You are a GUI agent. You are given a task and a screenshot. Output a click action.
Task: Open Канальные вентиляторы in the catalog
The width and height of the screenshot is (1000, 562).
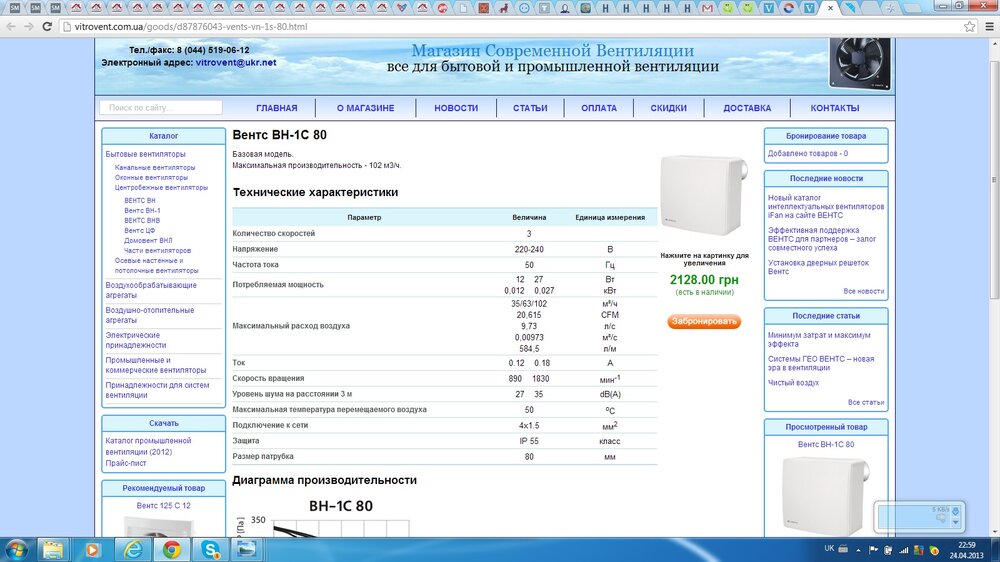click(x=155, y=167)
